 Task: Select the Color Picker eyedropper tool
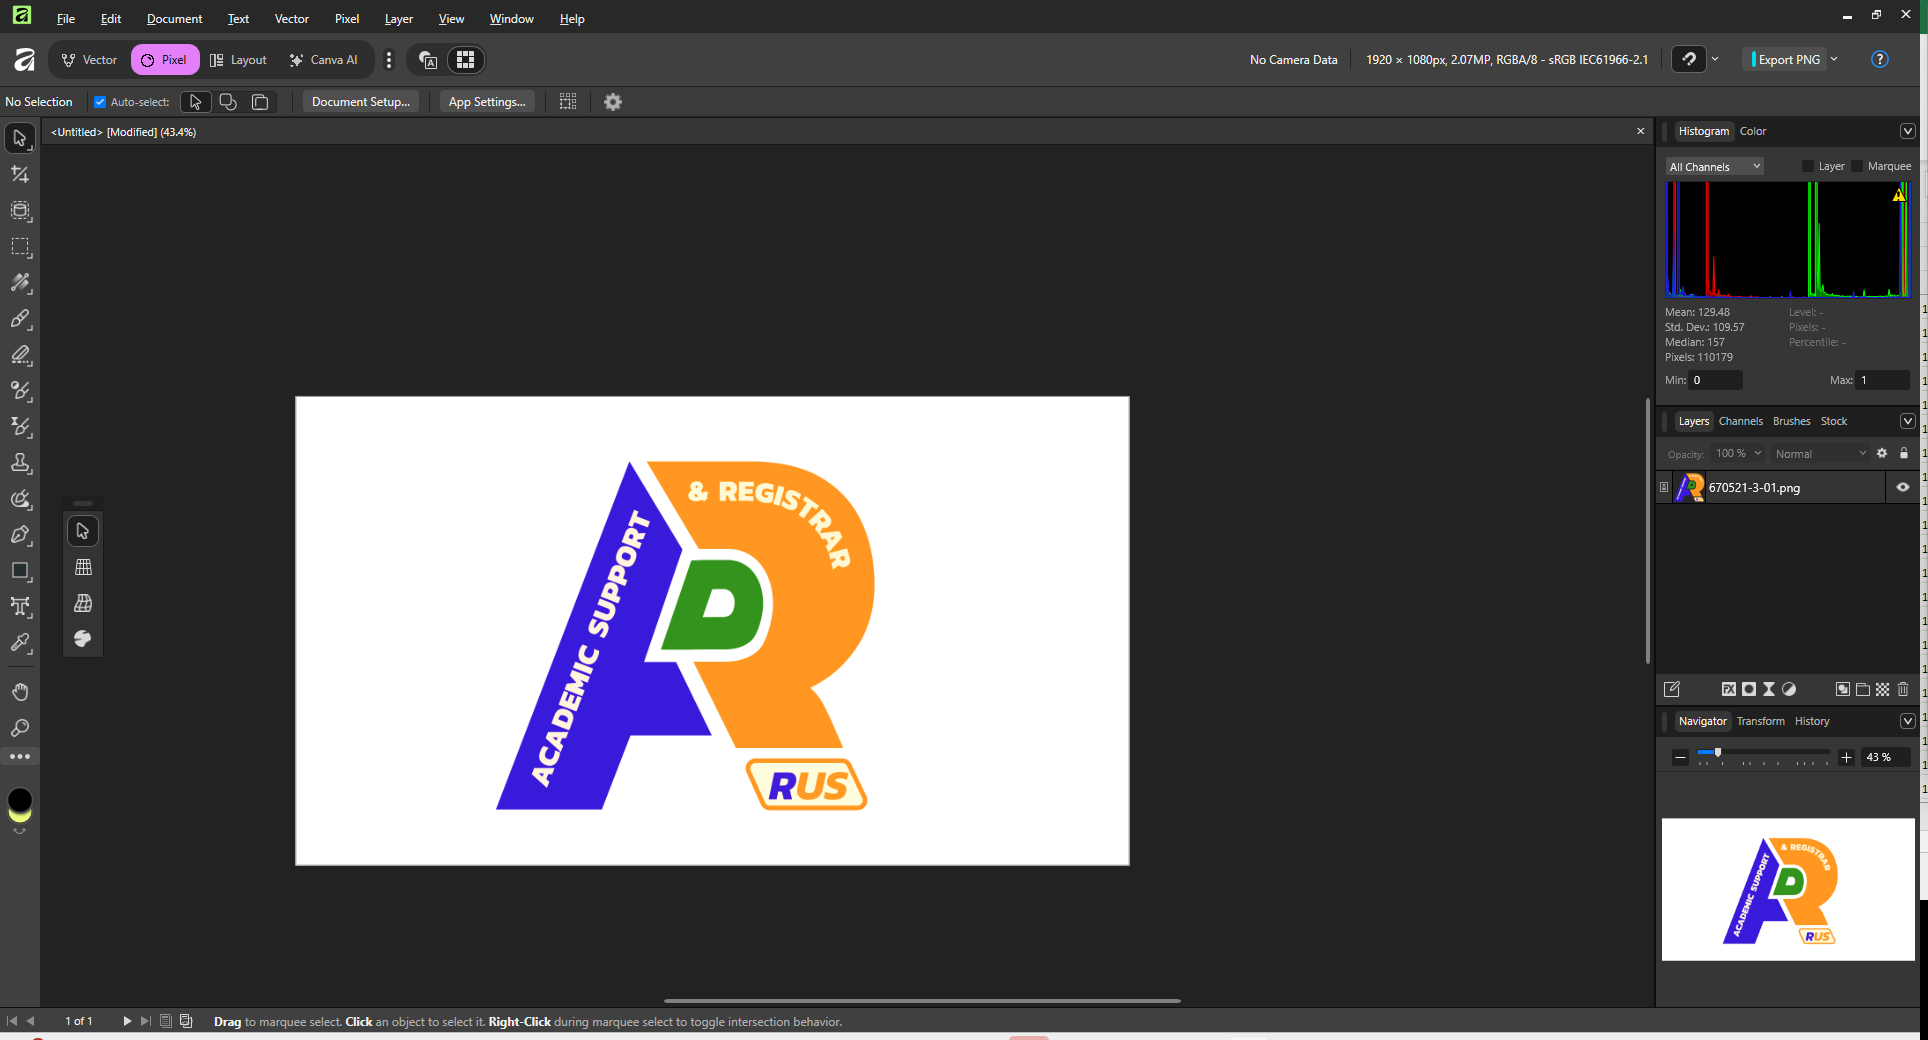(x=20, y=643)
